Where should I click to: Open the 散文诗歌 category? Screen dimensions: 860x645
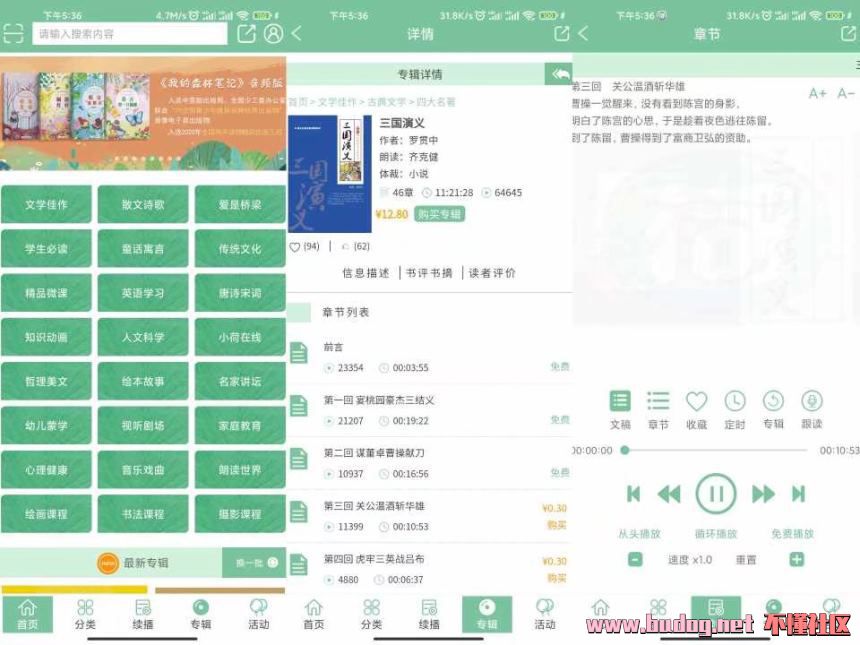click(143, 205)
